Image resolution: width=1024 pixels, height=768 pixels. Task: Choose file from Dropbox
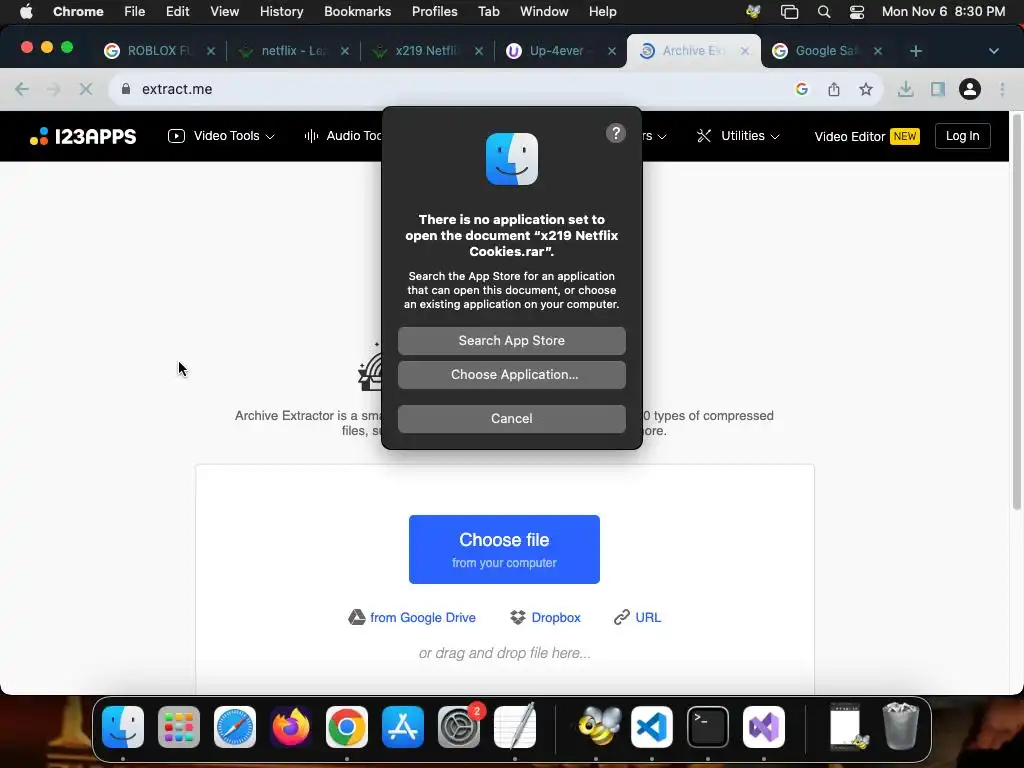click(x=545, y=617)
